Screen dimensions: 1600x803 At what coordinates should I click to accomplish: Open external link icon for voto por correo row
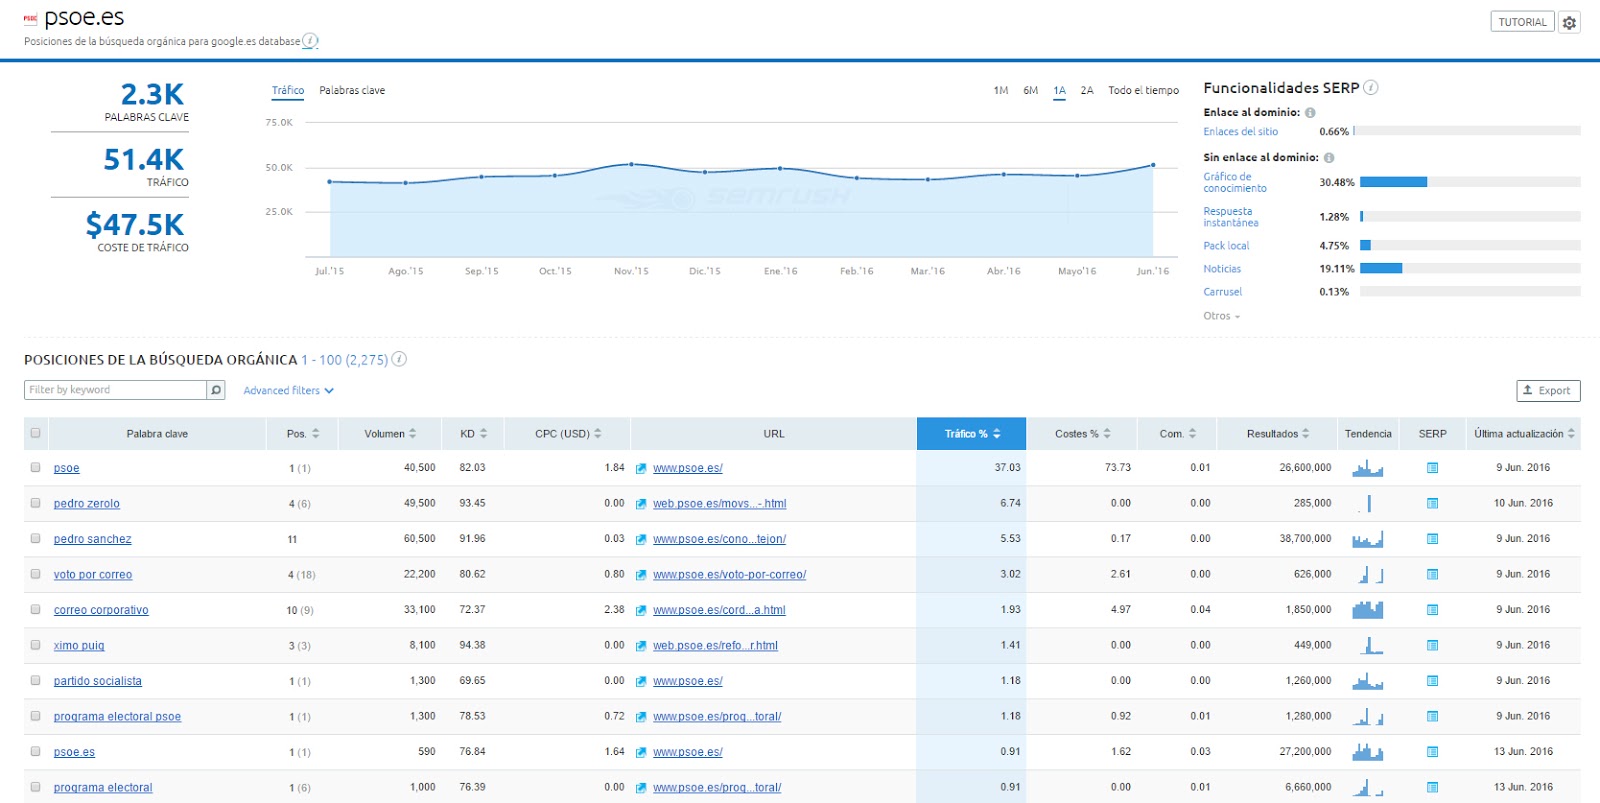[641, 575]
